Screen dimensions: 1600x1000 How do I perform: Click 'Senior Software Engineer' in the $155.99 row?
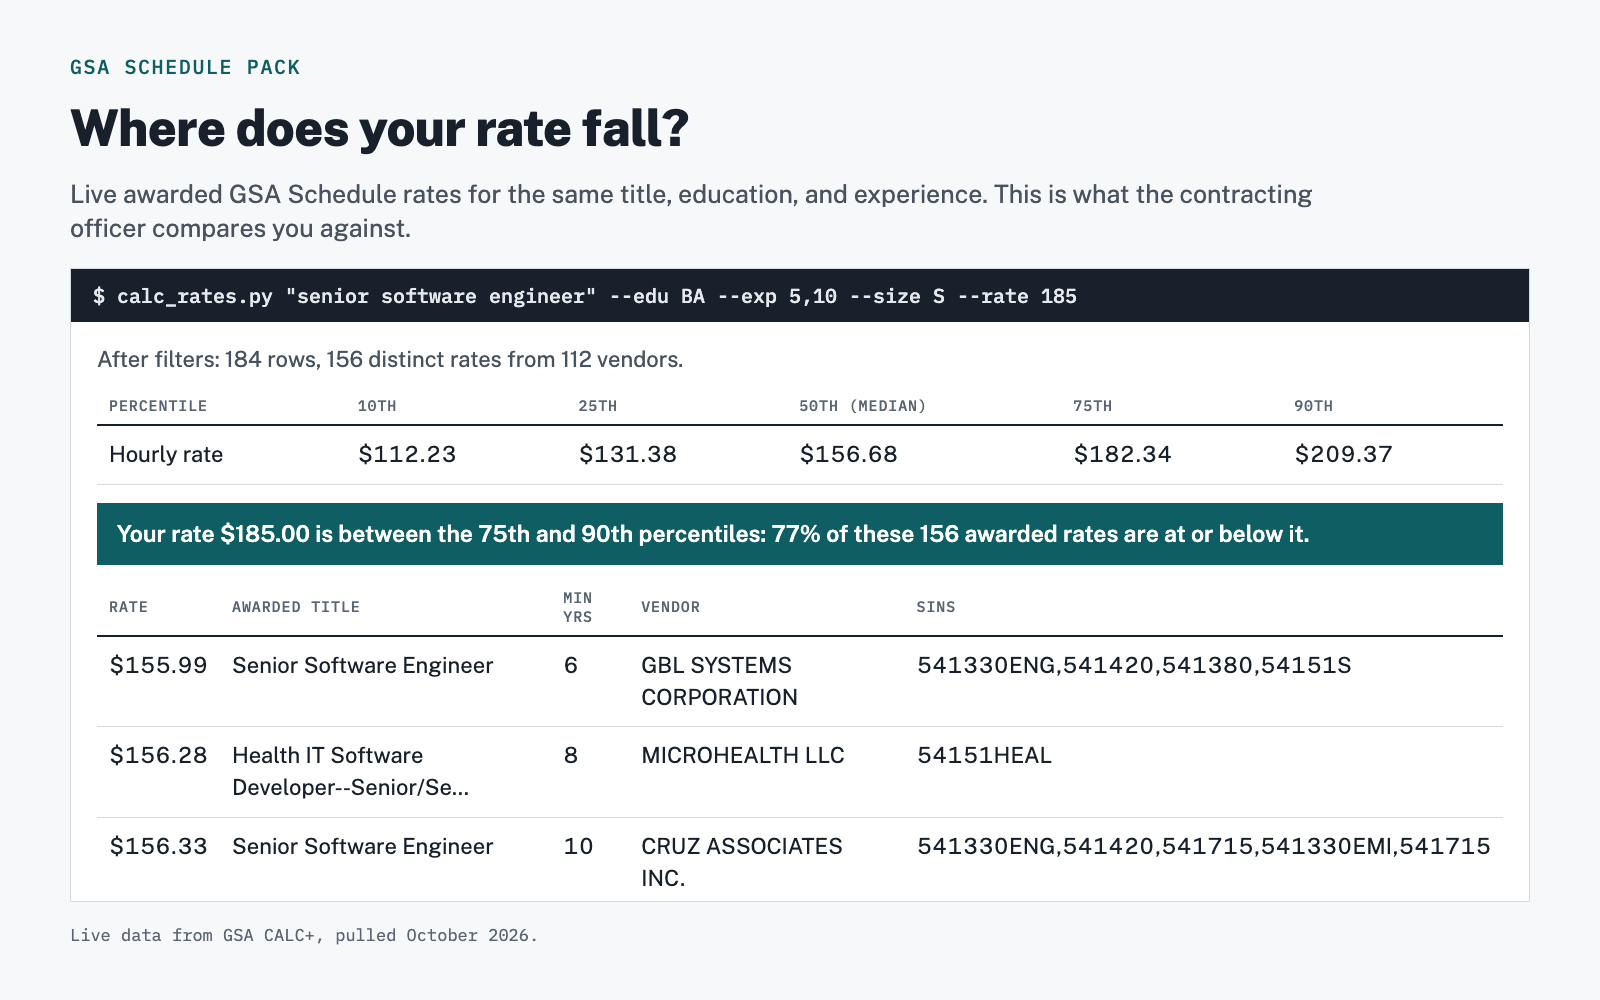pos(363,665)
